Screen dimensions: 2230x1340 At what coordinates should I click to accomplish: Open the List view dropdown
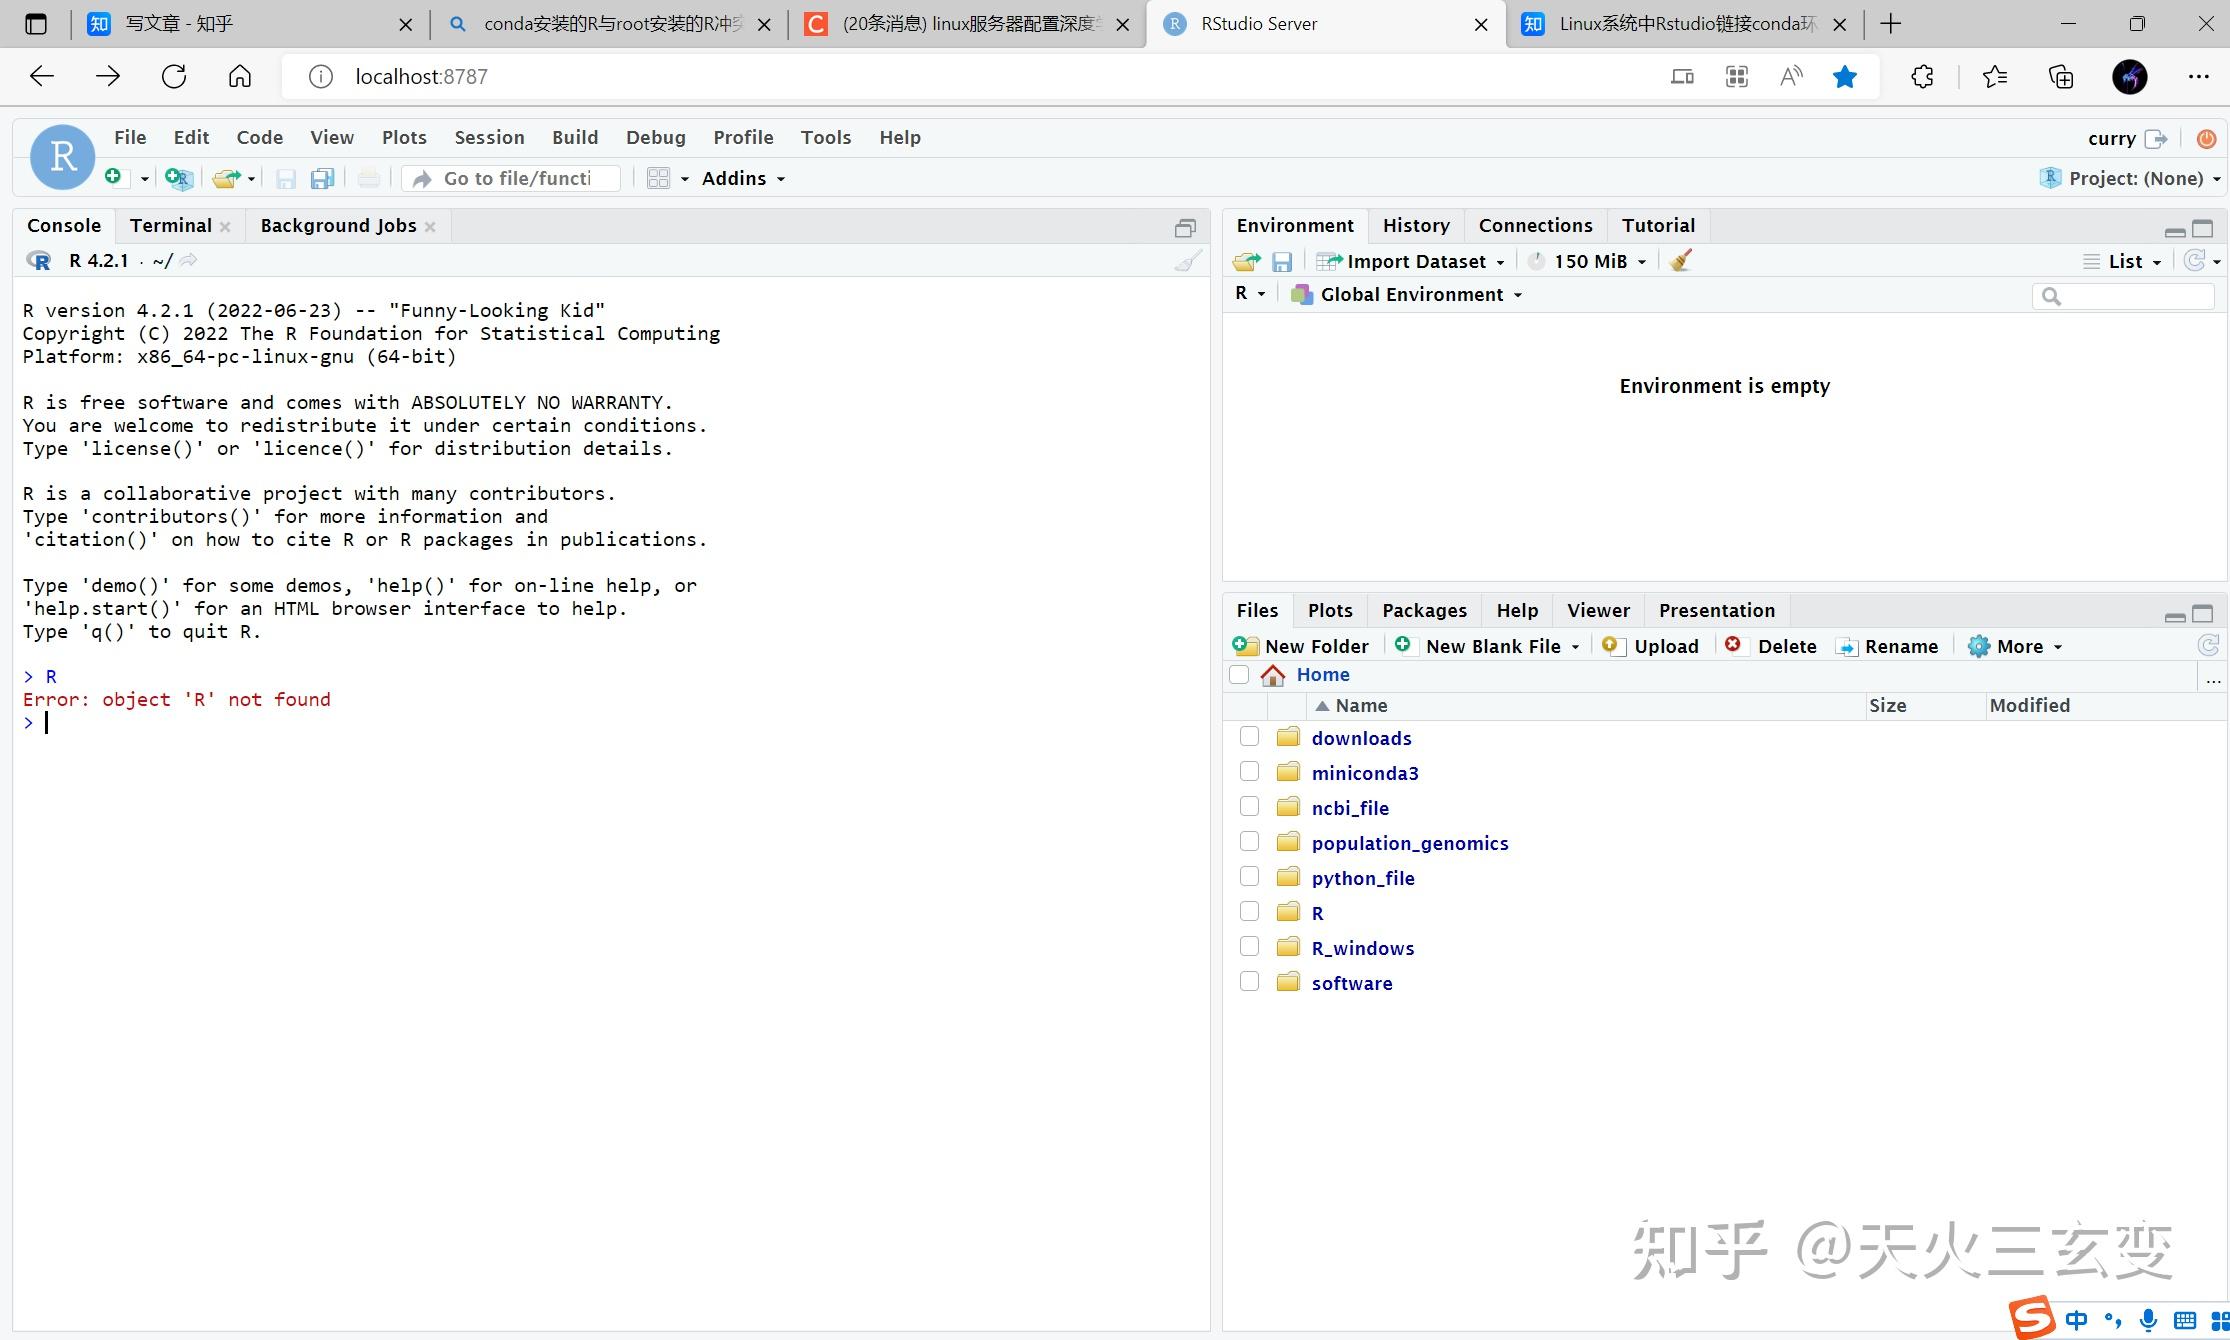coord(2123,261)
